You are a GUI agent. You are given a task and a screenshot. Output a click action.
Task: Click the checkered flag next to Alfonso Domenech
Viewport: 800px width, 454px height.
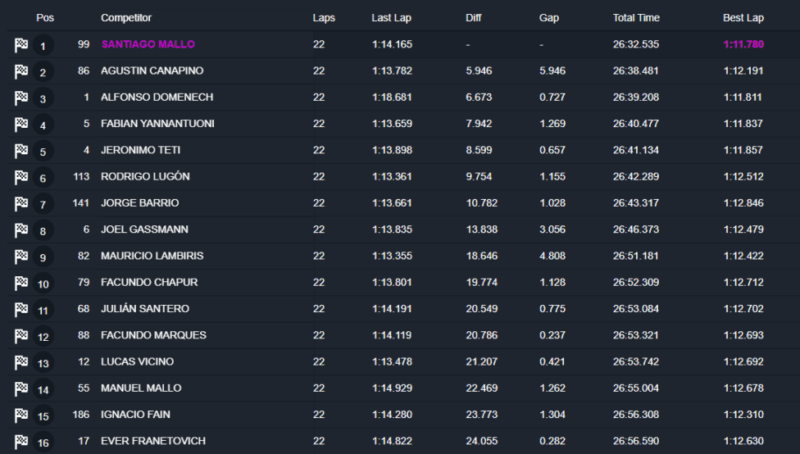pyautogui.click(x=20, y=98)
